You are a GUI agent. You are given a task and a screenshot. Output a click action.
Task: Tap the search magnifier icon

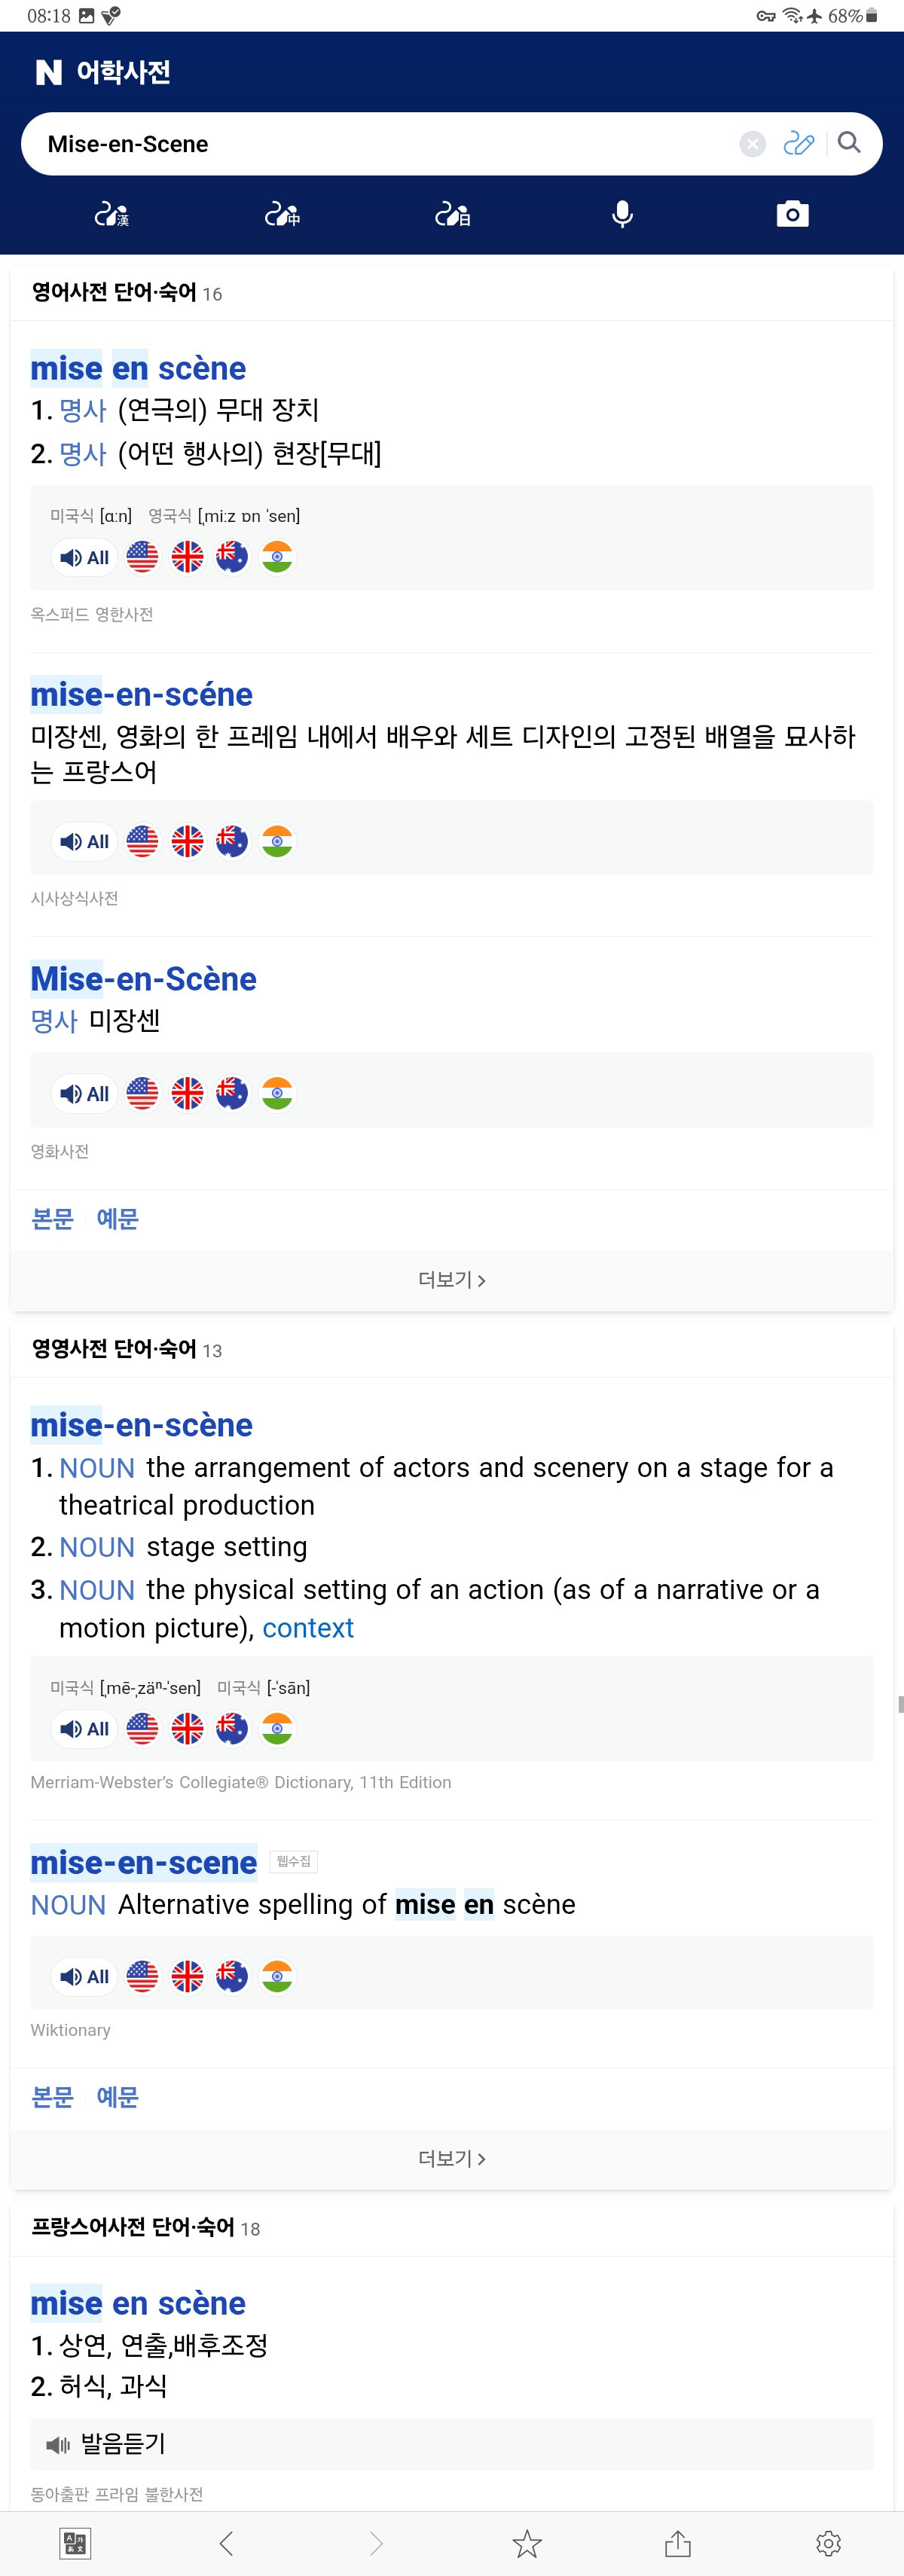(849, 143)
